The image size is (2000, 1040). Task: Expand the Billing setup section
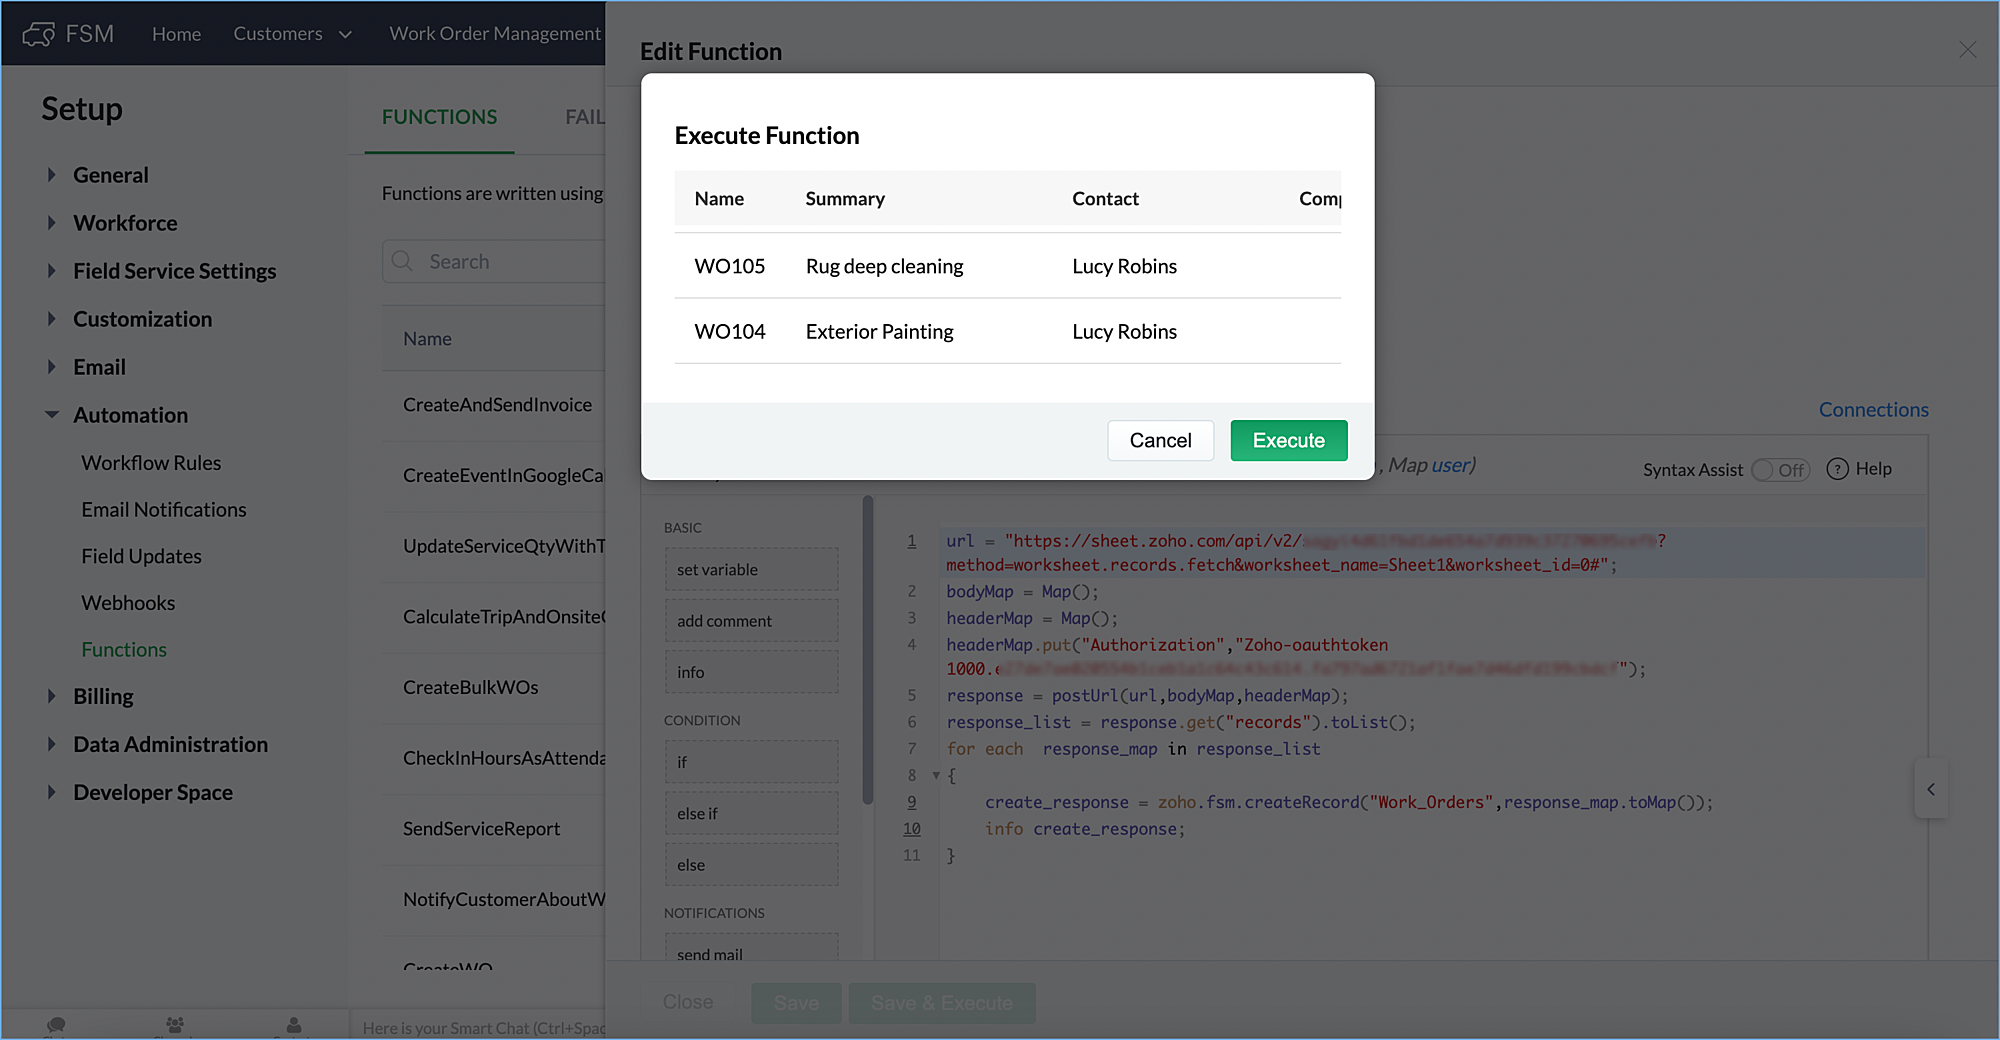tap(51, 696)
